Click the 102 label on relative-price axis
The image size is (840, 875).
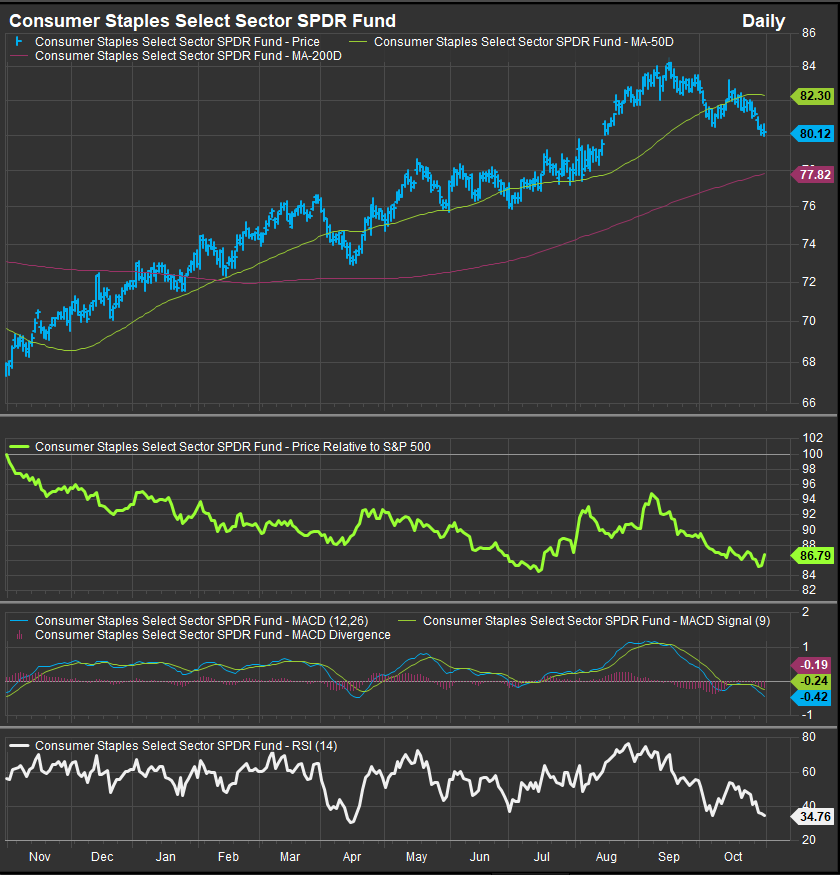click(x=812, y=438)
